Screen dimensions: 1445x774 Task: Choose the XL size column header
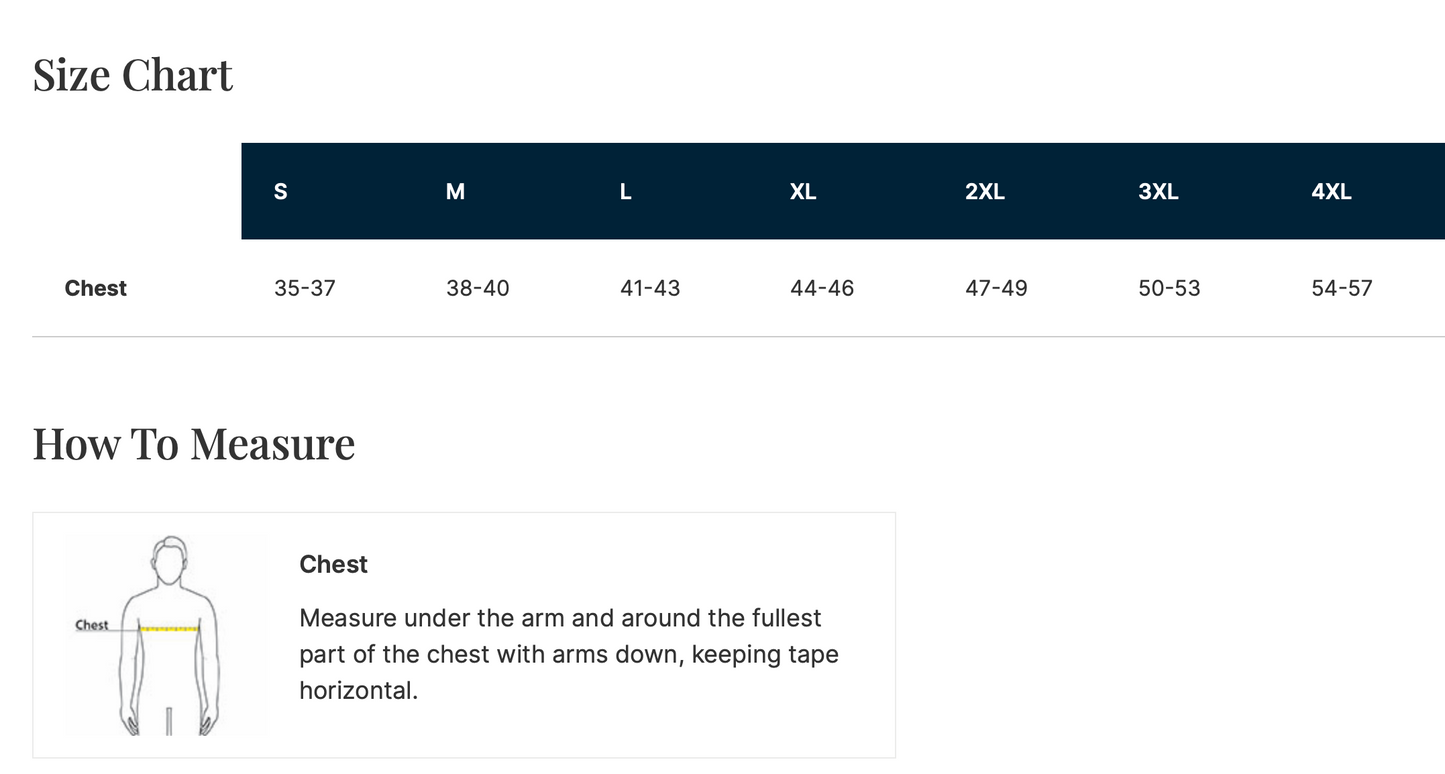[803, 191]
